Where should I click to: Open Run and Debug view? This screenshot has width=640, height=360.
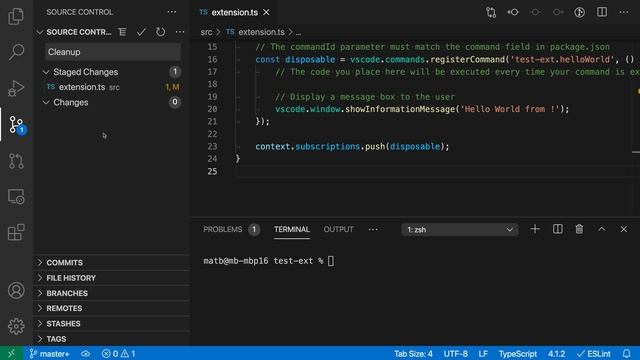point(16,88)
